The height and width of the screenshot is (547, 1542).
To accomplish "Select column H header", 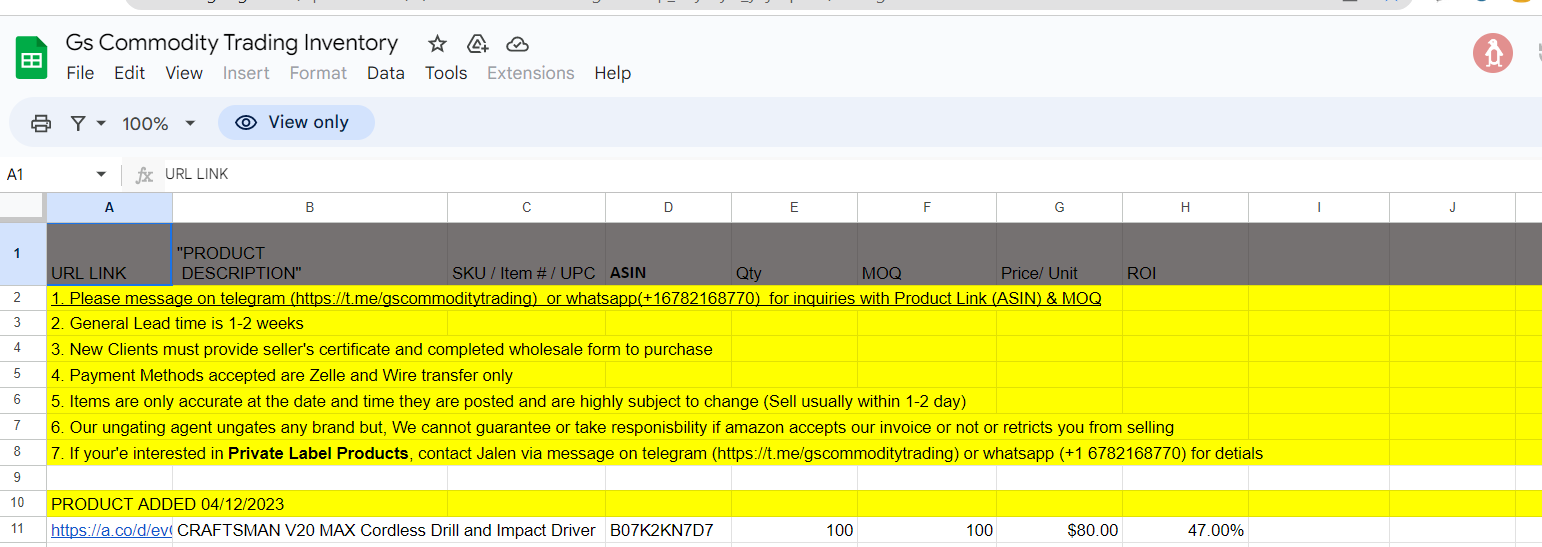I will click(1186, 207).
